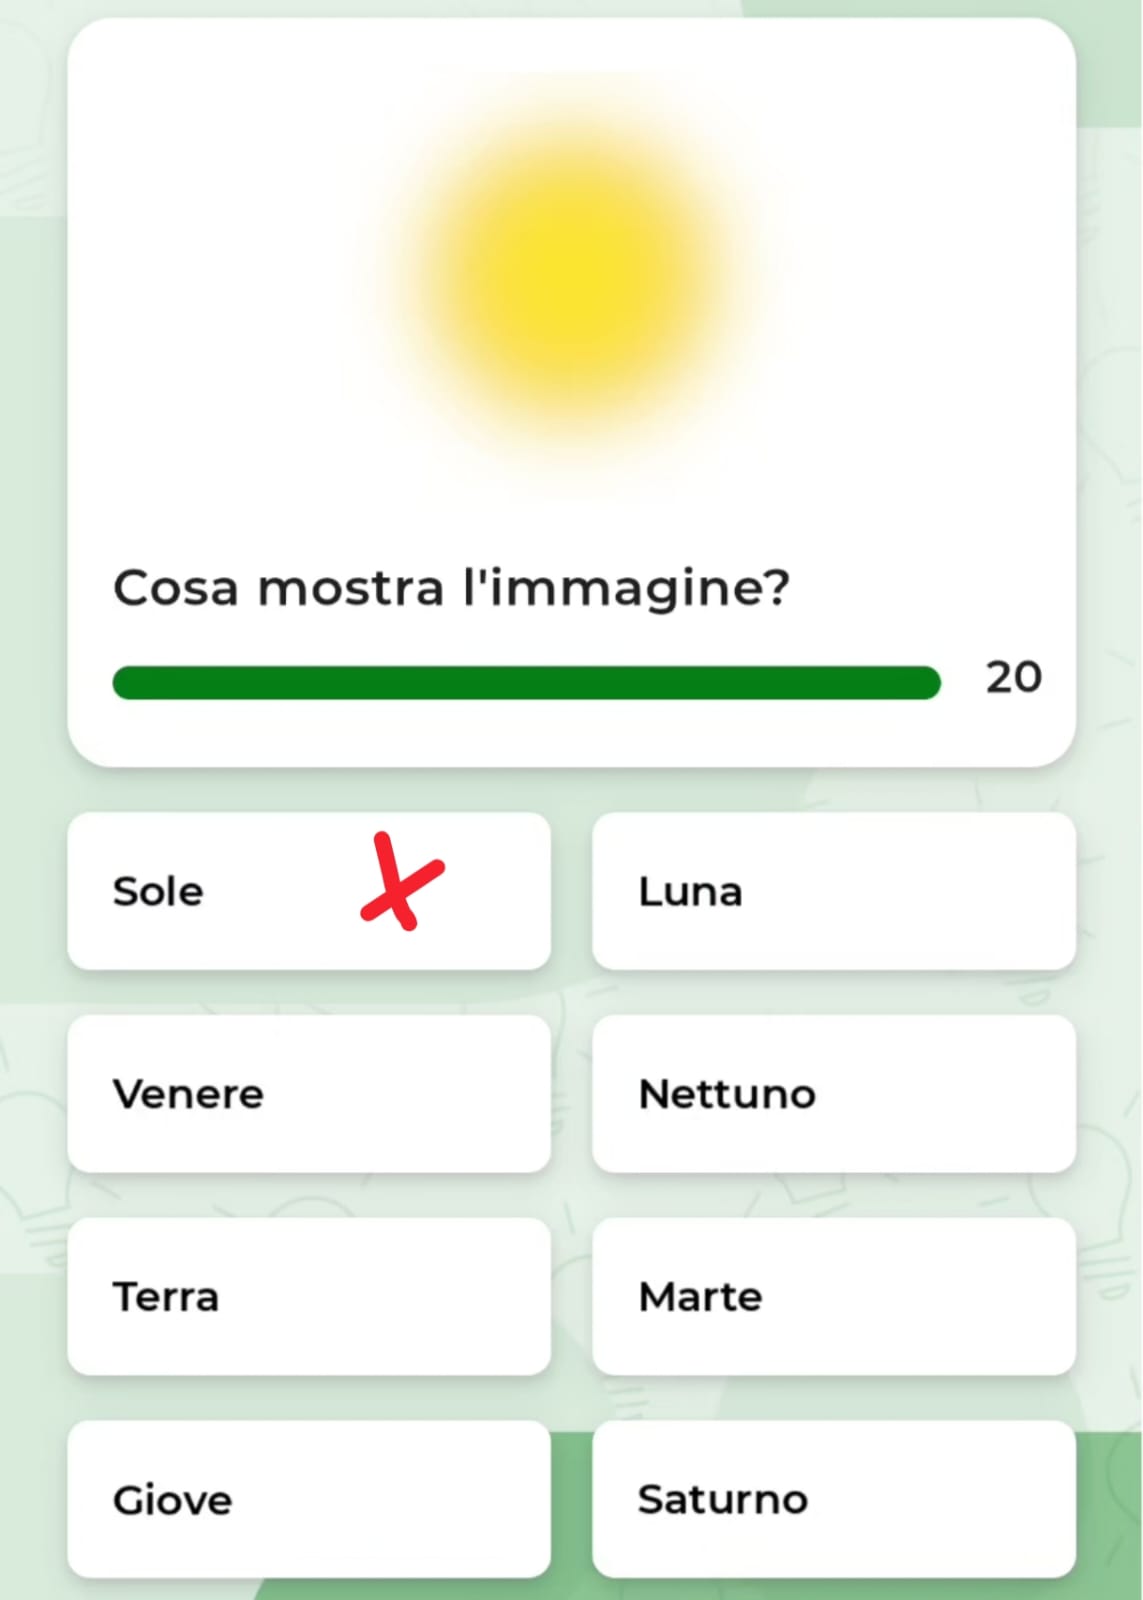Choose the answer naming Earth's natural satellite
The height and width of the screenshot is (1600, 1143).
coord(833,891)
